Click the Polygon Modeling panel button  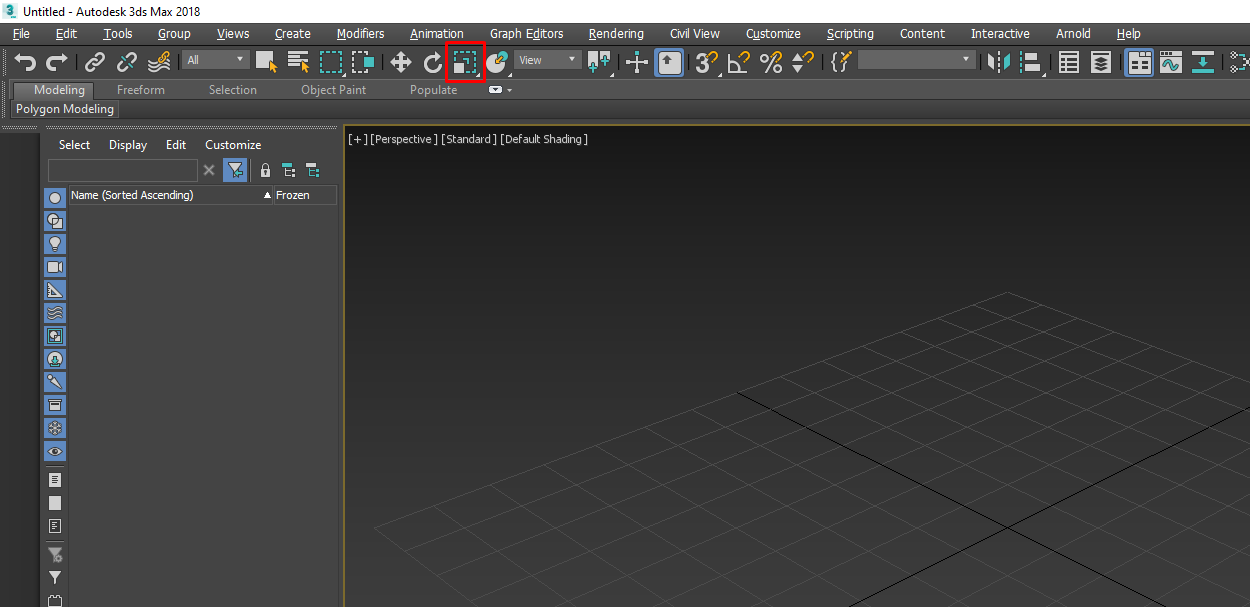point(65,109)
